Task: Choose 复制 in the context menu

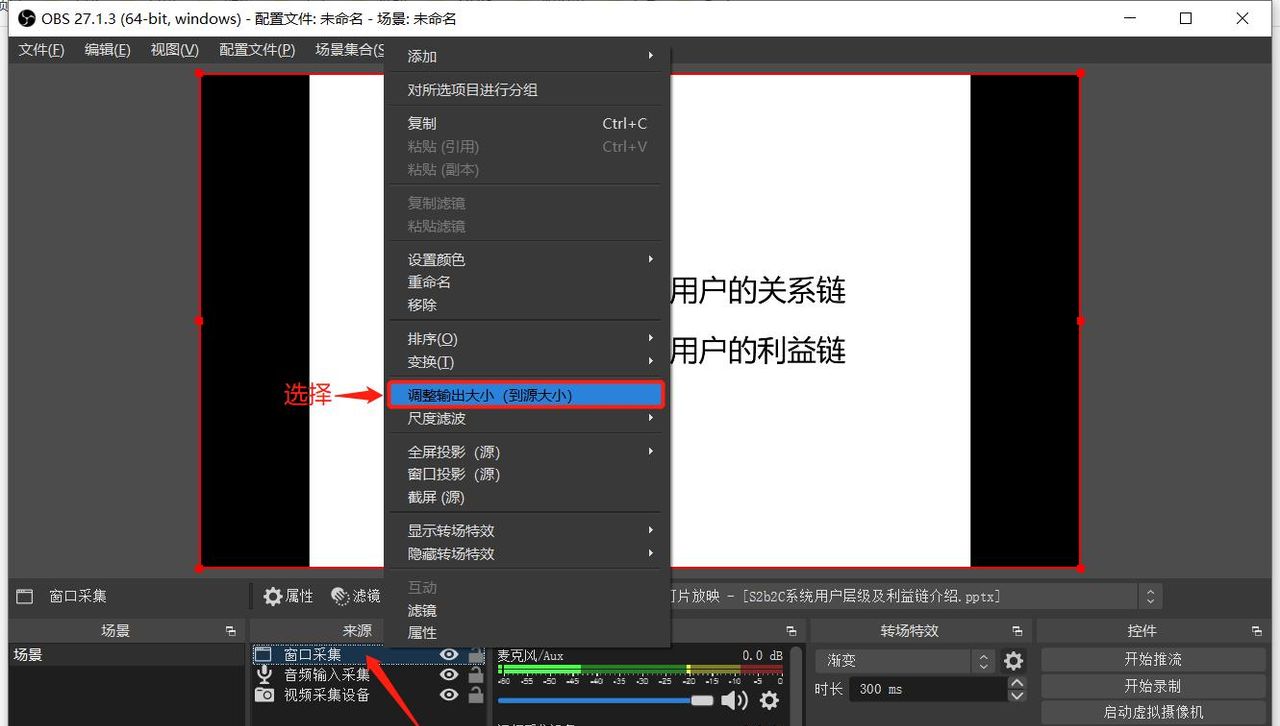Action: tap(527, 124)
